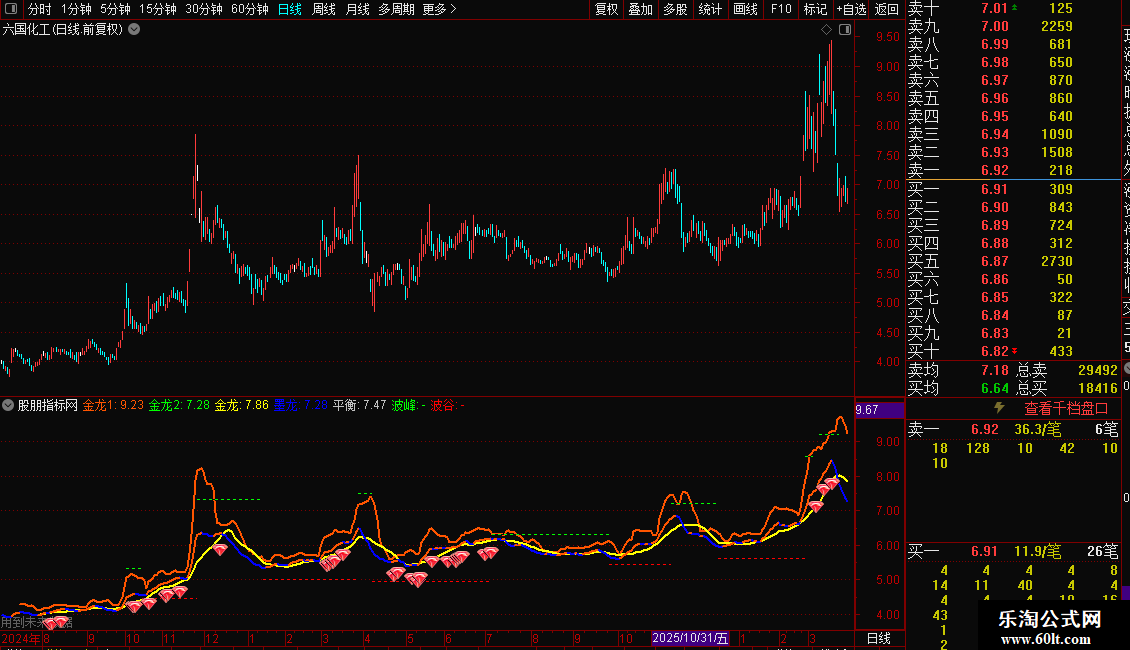Click the diamond marker icon above the chart

[x=827, y=30]
